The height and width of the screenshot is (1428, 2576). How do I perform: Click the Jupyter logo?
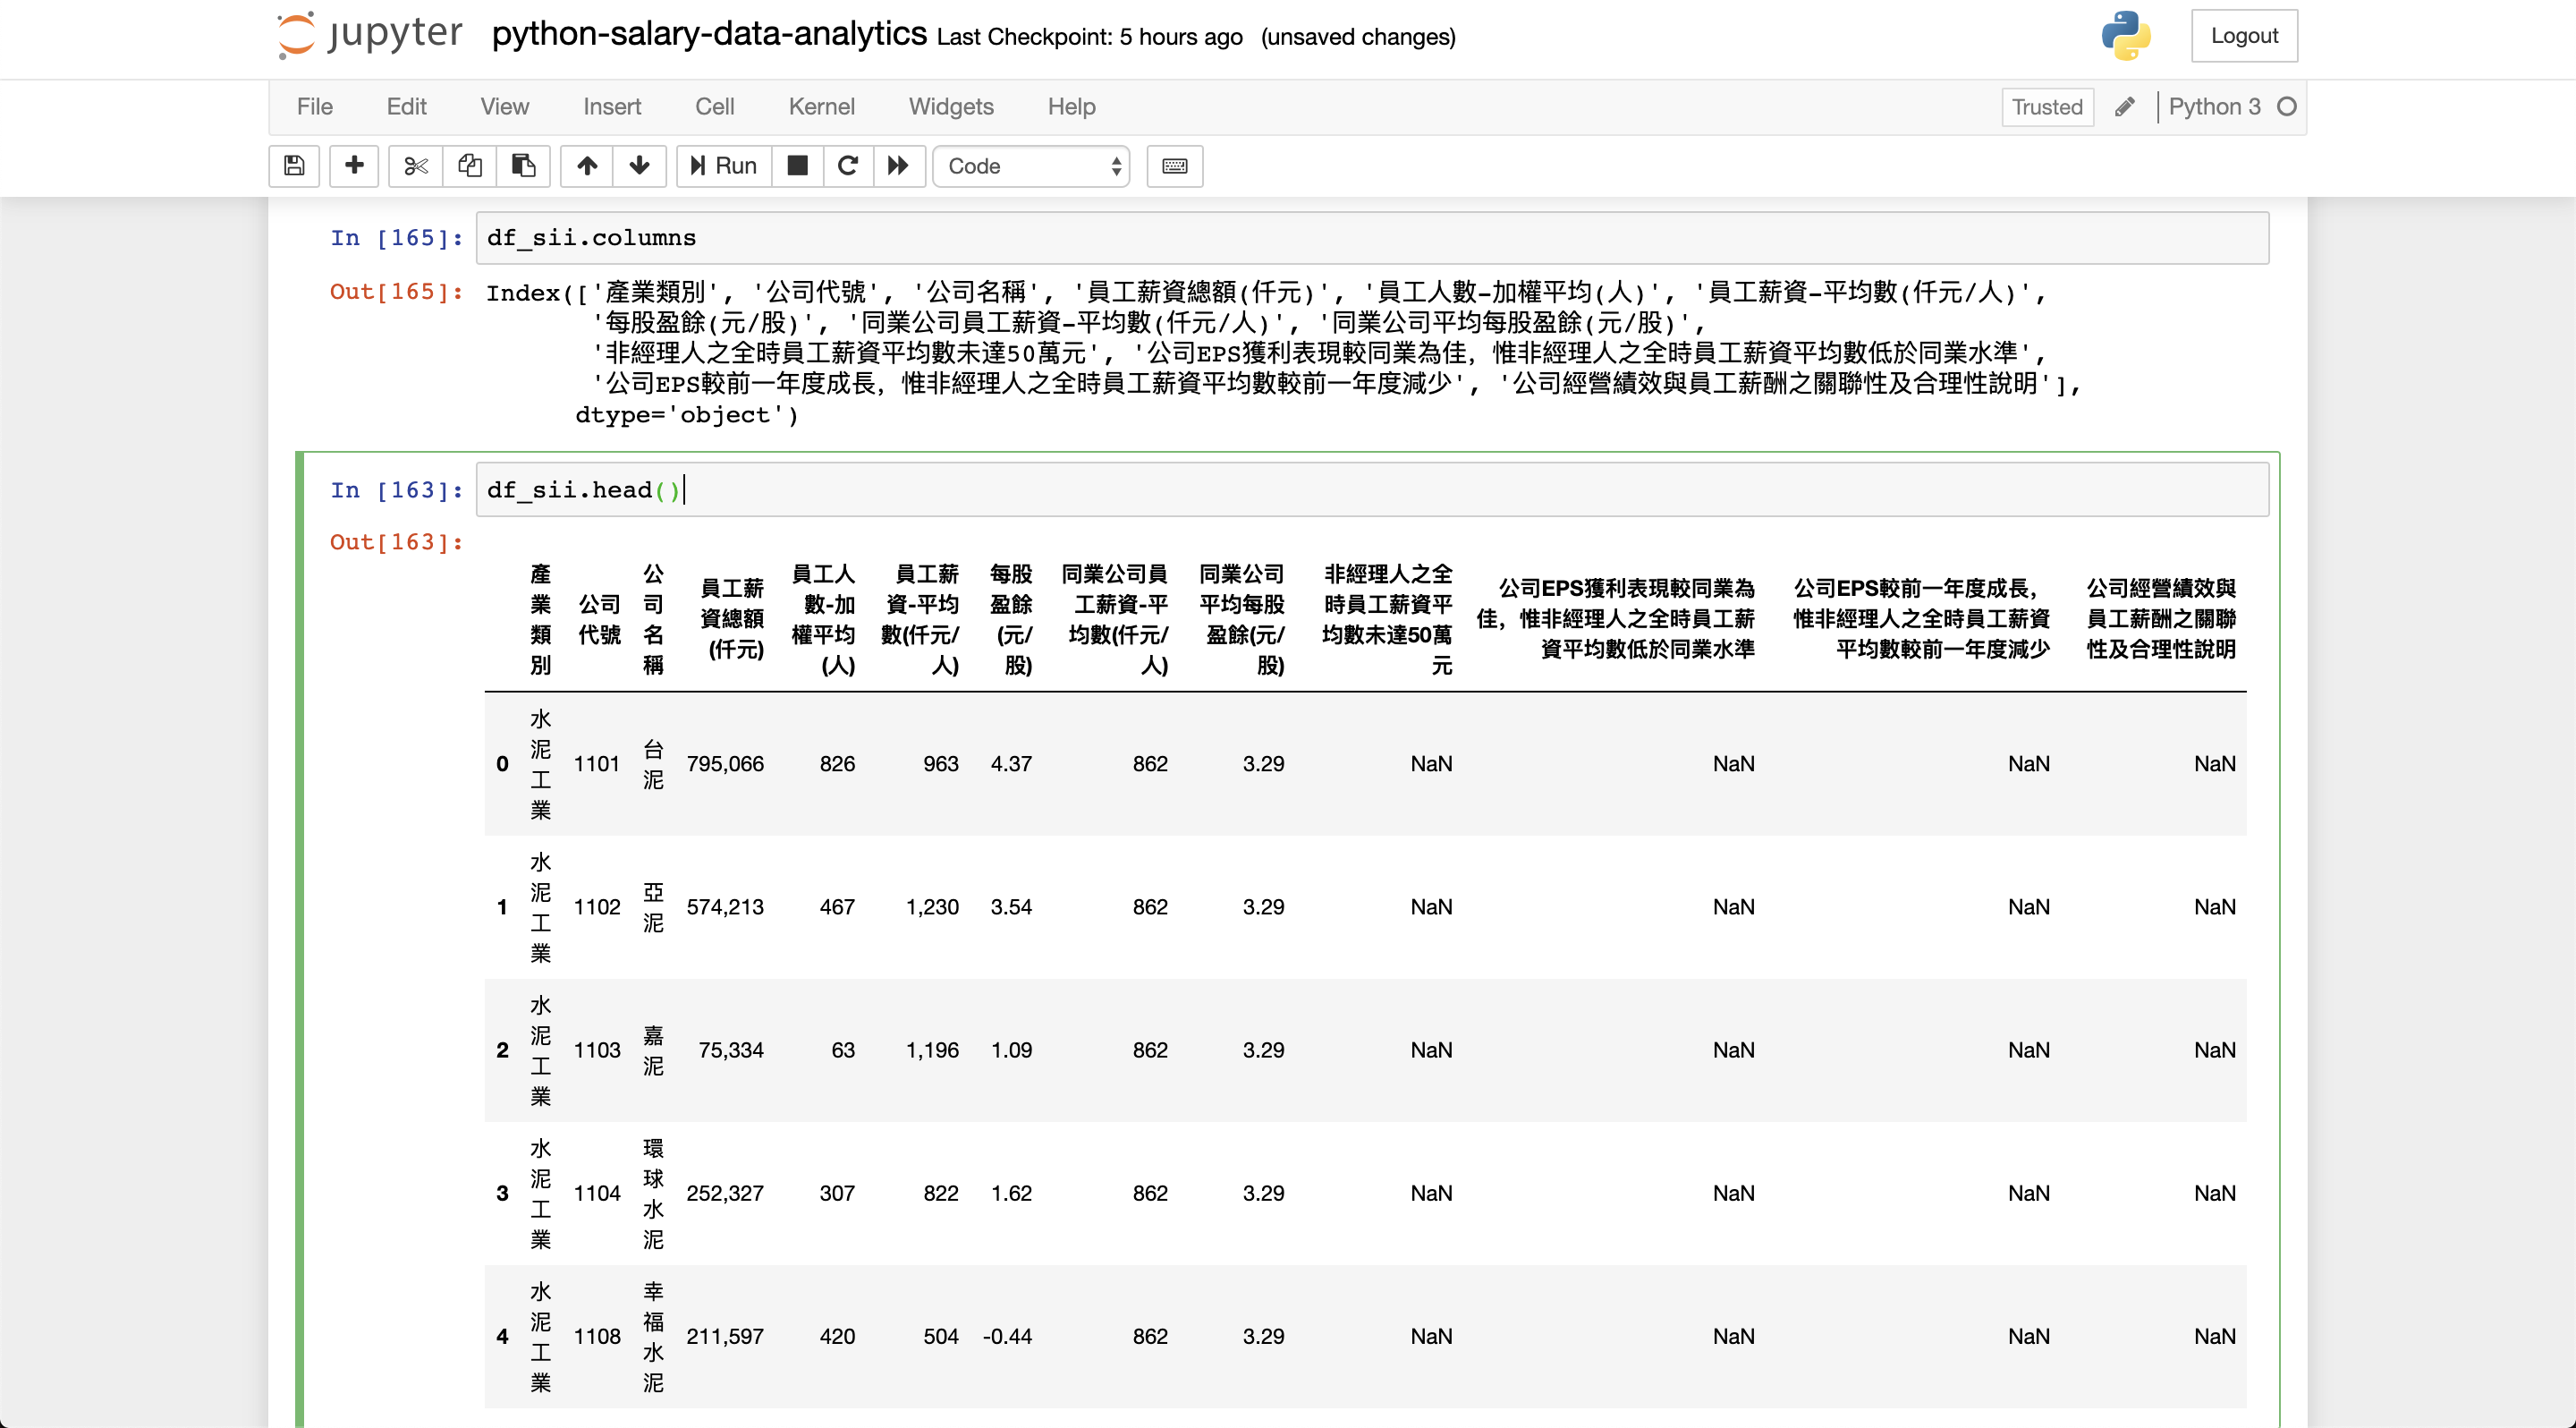370,35
